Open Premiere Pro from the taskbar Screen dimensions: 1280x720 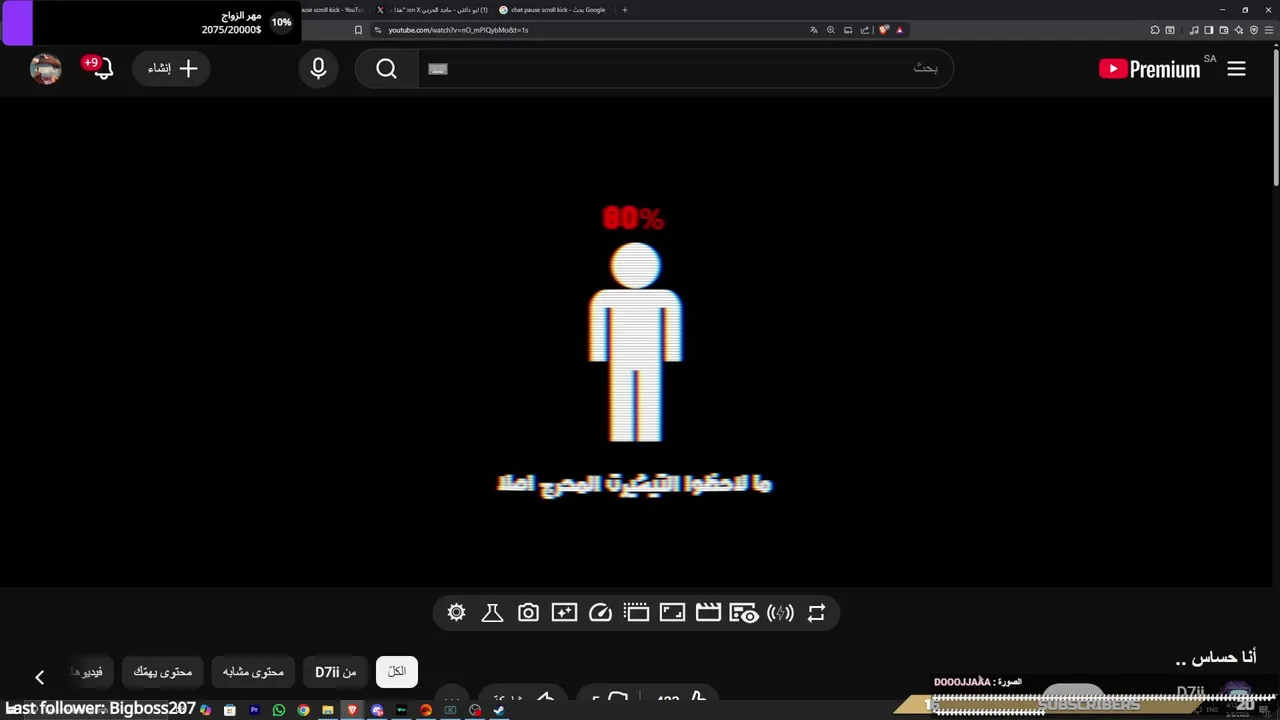click(254, 710)
